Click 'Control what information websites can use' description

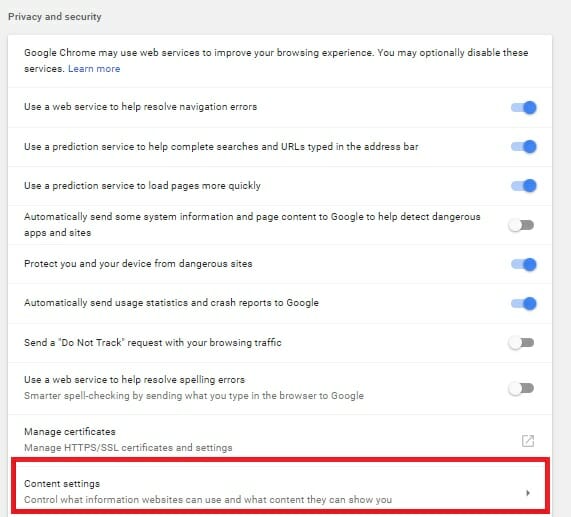[x=208, y=500]
